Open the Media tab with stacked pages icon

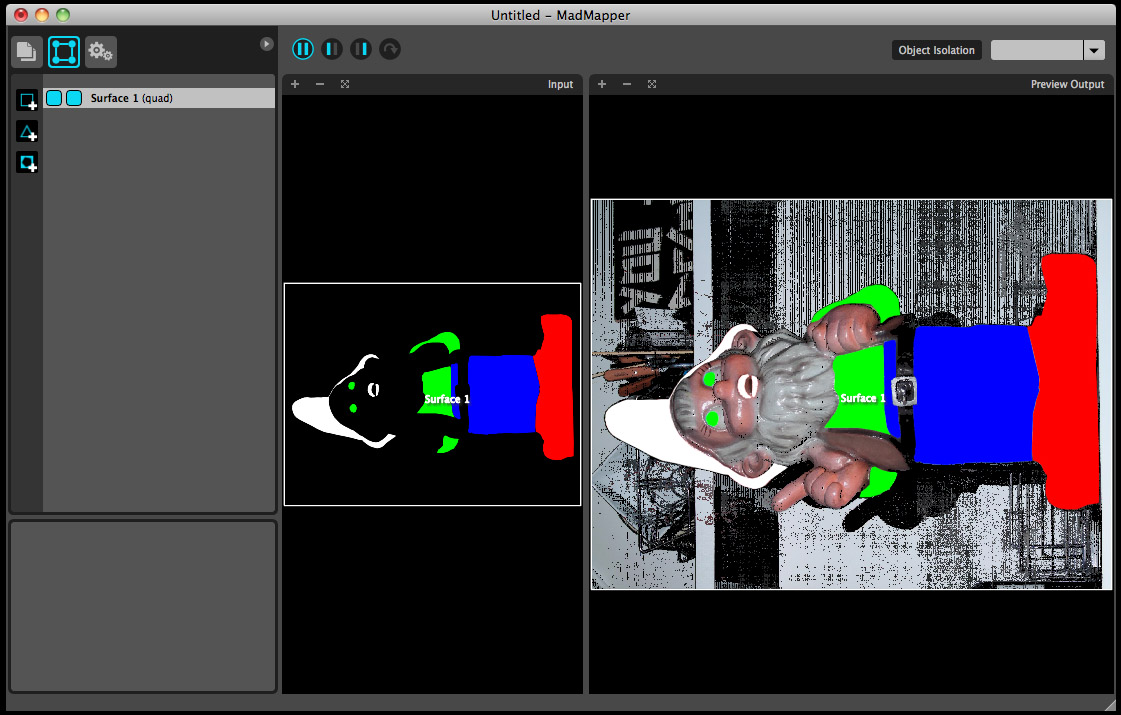click(27, 51)
